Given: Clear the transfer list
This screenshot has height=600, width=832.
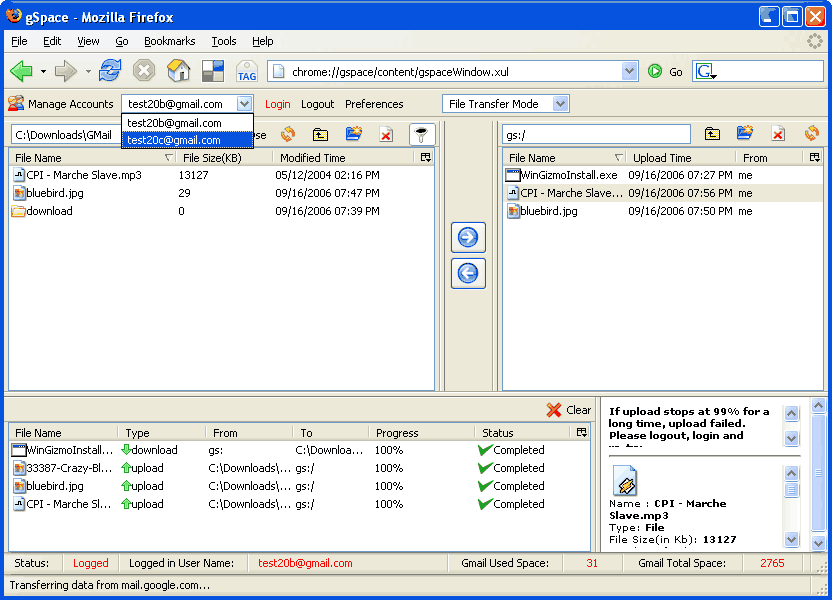Looking at the screenshot, I should pos(569,410).
